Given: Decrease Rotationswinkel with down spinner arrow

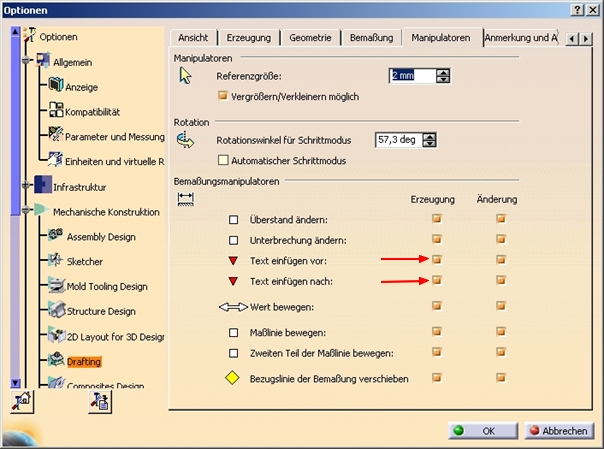Looking at the screenshot, I should point(429,143).
